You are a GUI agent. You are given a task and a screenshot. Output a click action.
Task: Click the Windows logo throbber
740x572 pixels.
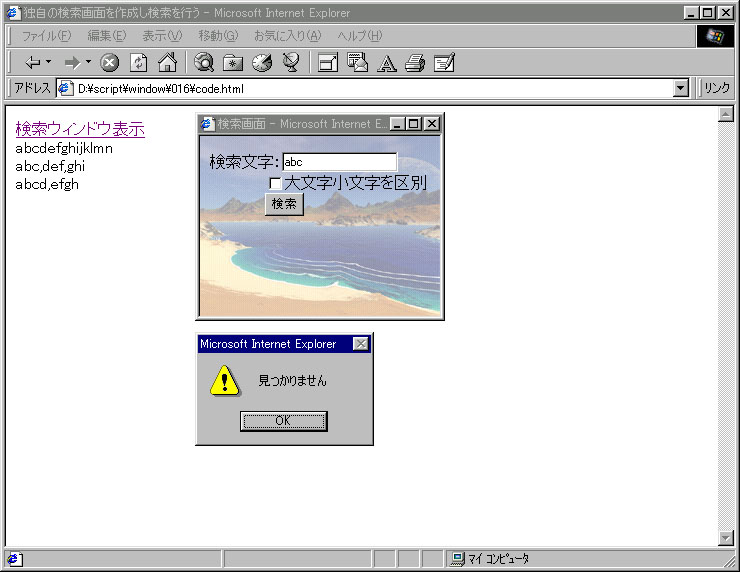[715, 36]
